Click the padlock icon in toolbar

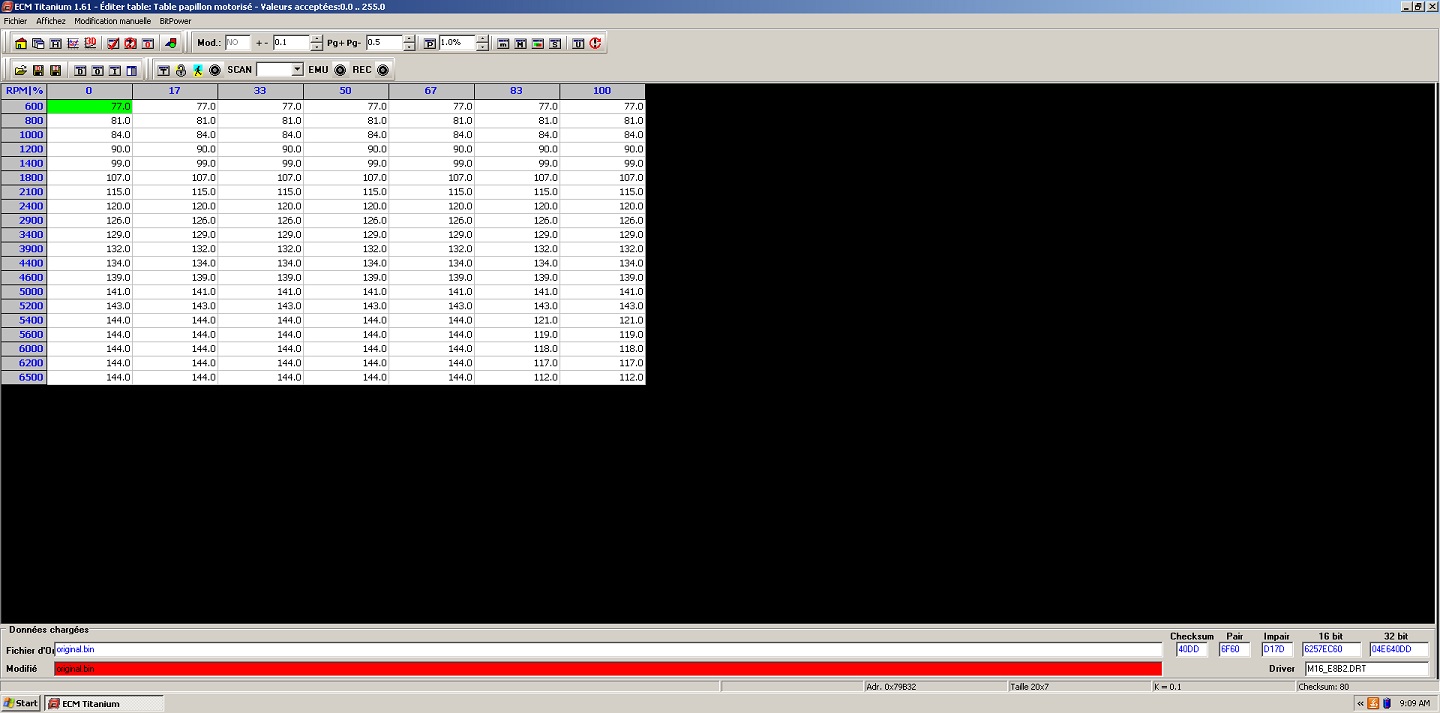coord(181,70)
